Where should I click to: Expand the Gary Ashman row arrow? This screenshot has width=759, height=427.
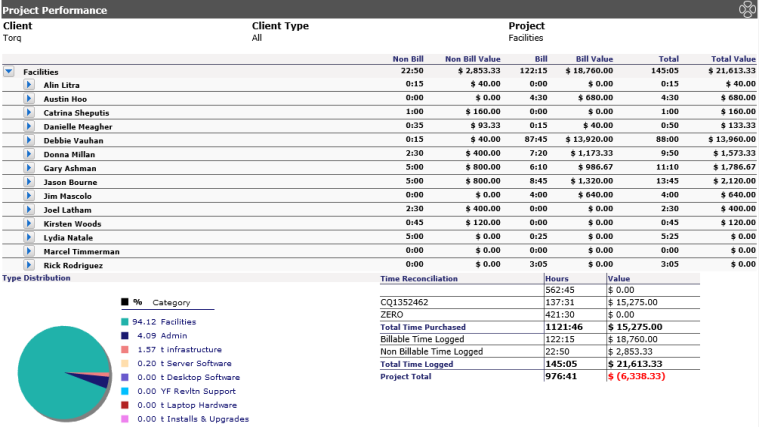(29, 168)
